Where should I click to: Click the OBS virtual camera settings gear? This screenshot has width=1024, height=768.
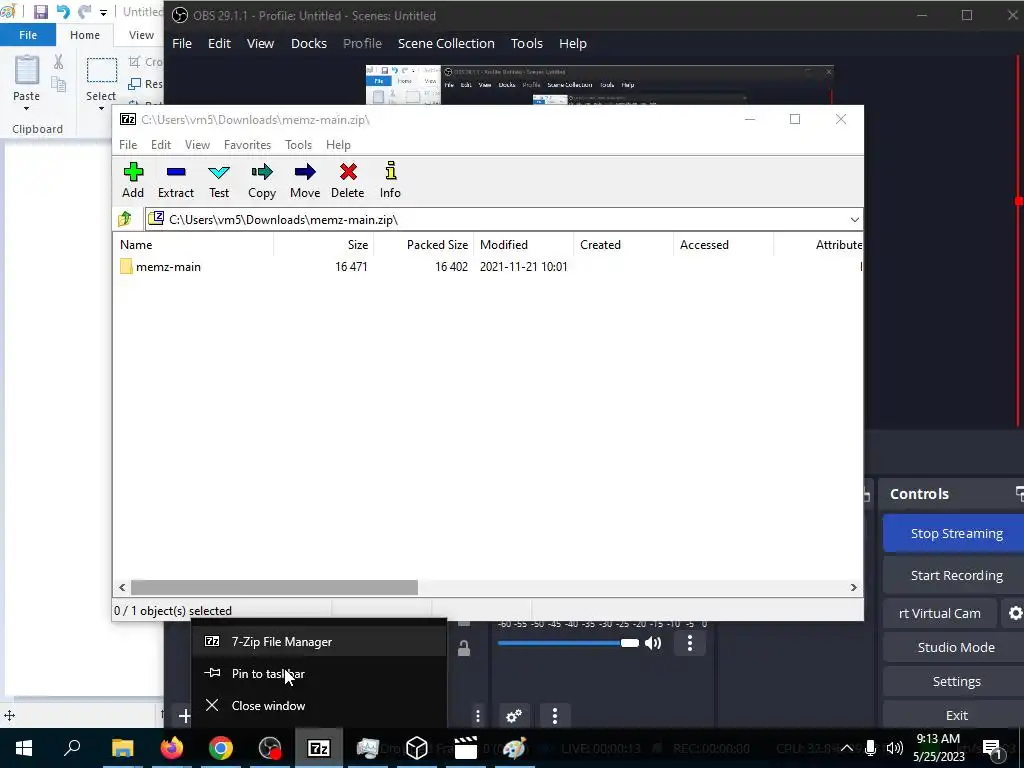tap(1014, 613)
